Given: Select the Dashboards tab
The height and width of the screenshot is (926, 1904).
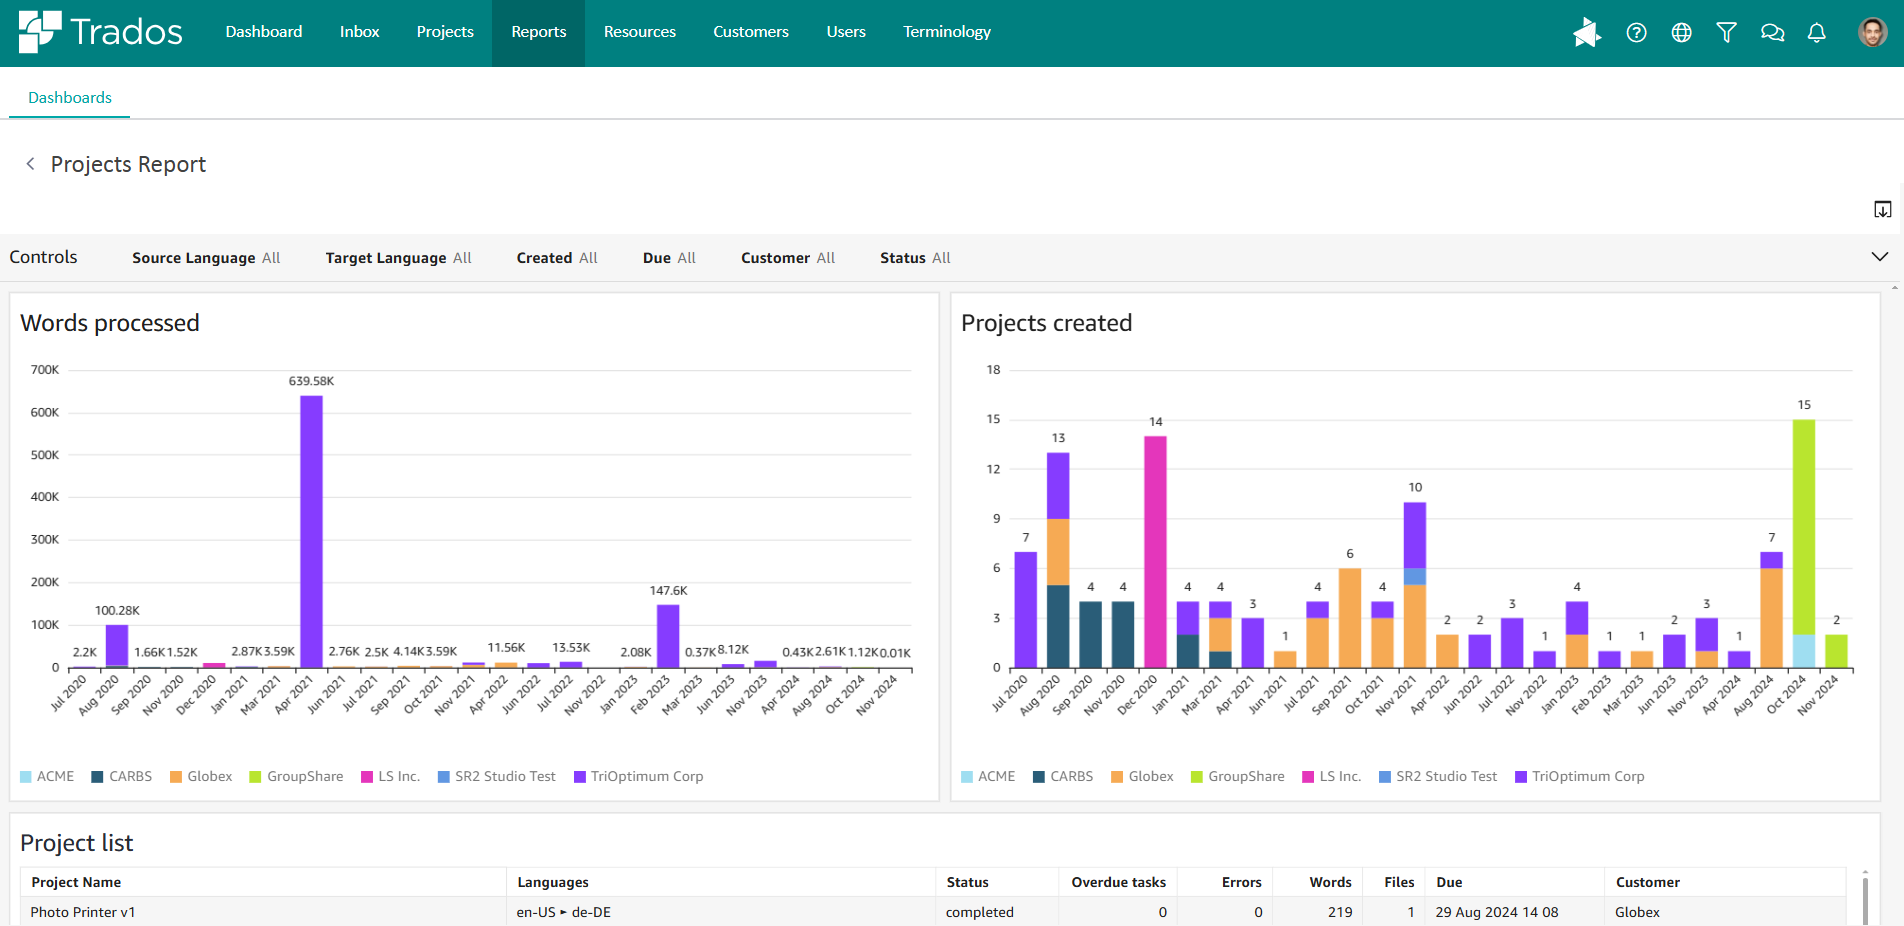Looking at the screenshot, I should [70, 98].
